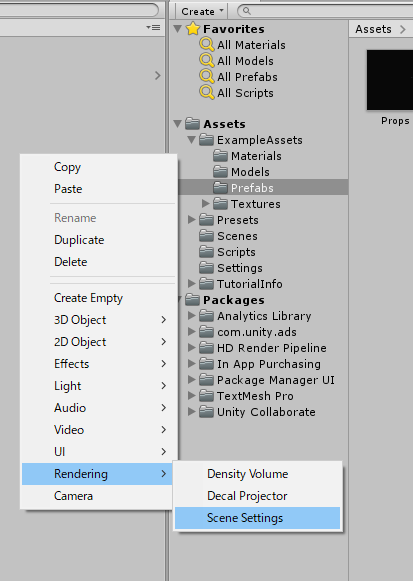Choose Copy from the context menu
Viewport: 413px width, 581px height.
(x=99, y=167)
